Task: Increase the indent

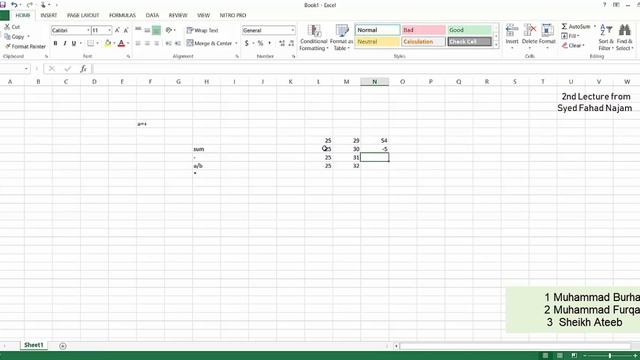Action: pyautogui.click(x=178, y=43)
